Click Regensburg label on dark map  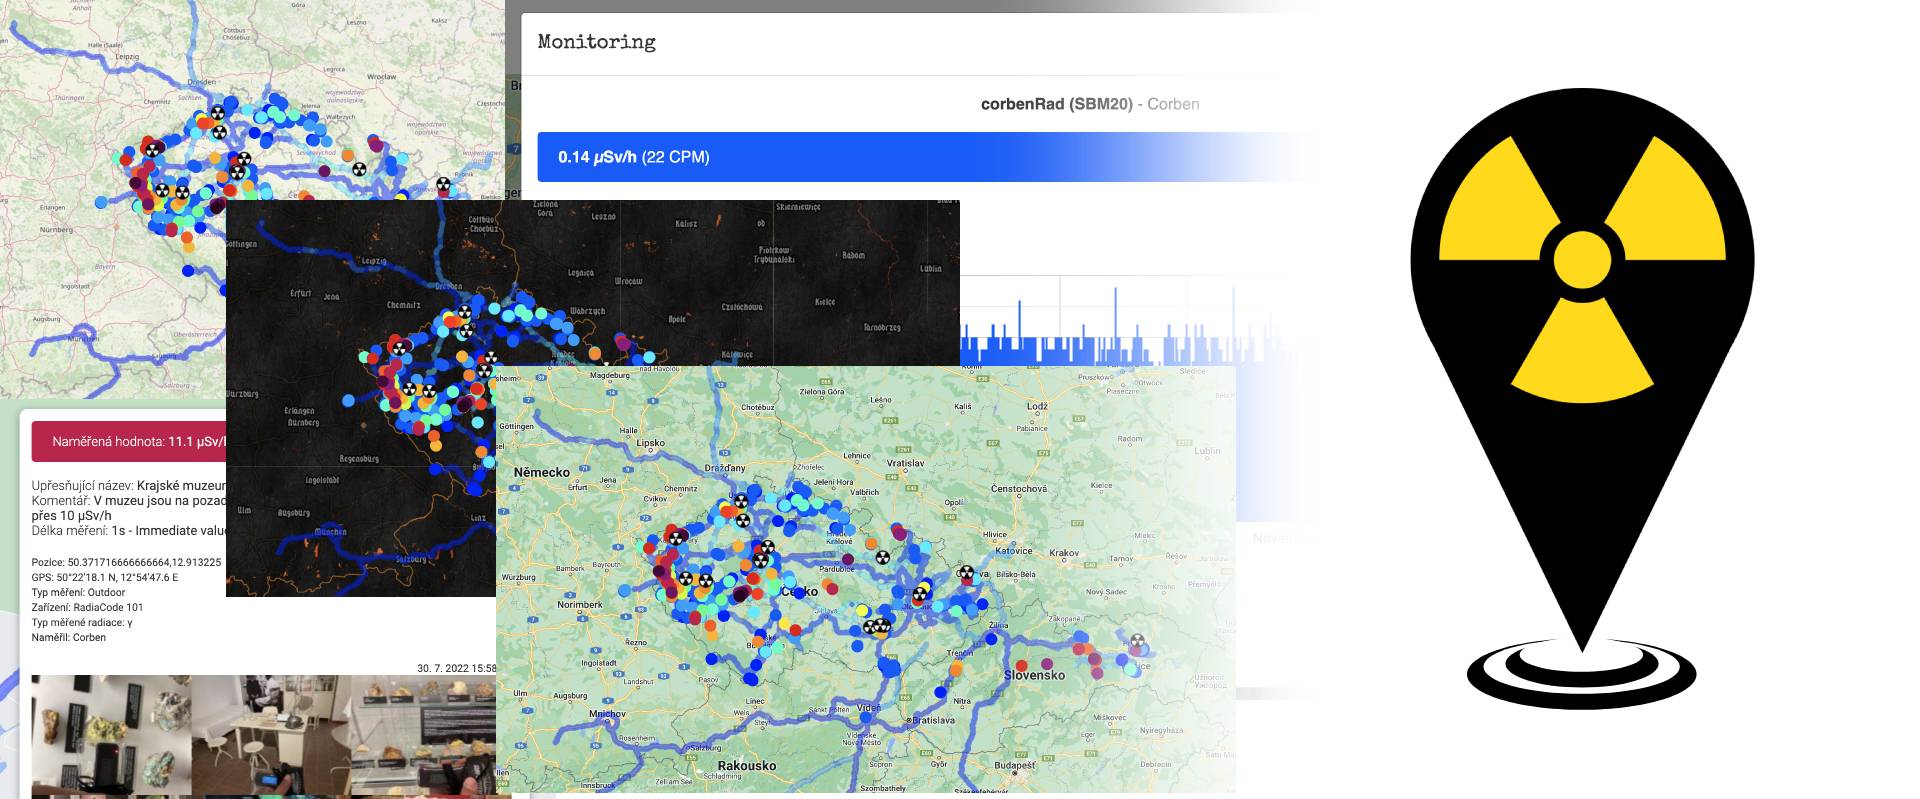(x=359, y=459)
